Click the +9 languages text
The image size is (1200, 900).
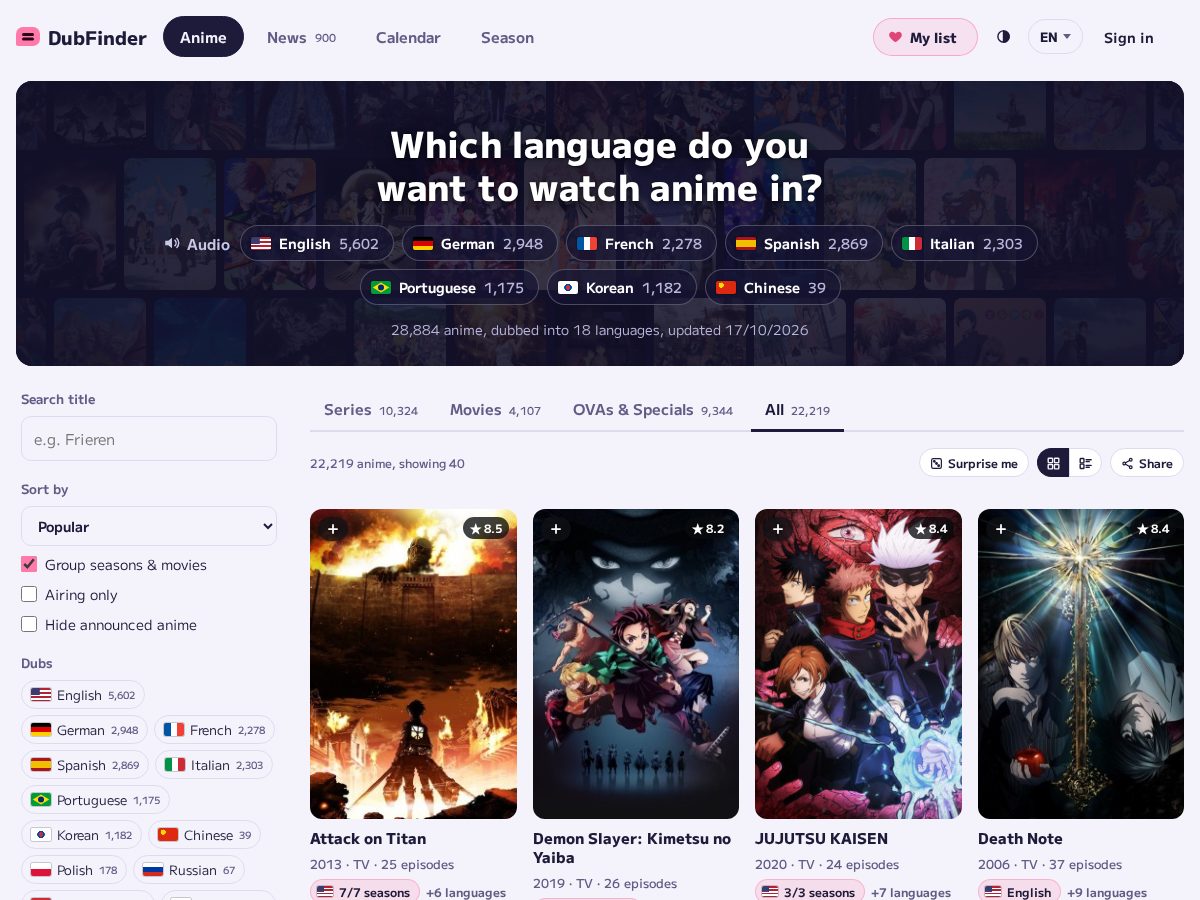[1107, 892]
